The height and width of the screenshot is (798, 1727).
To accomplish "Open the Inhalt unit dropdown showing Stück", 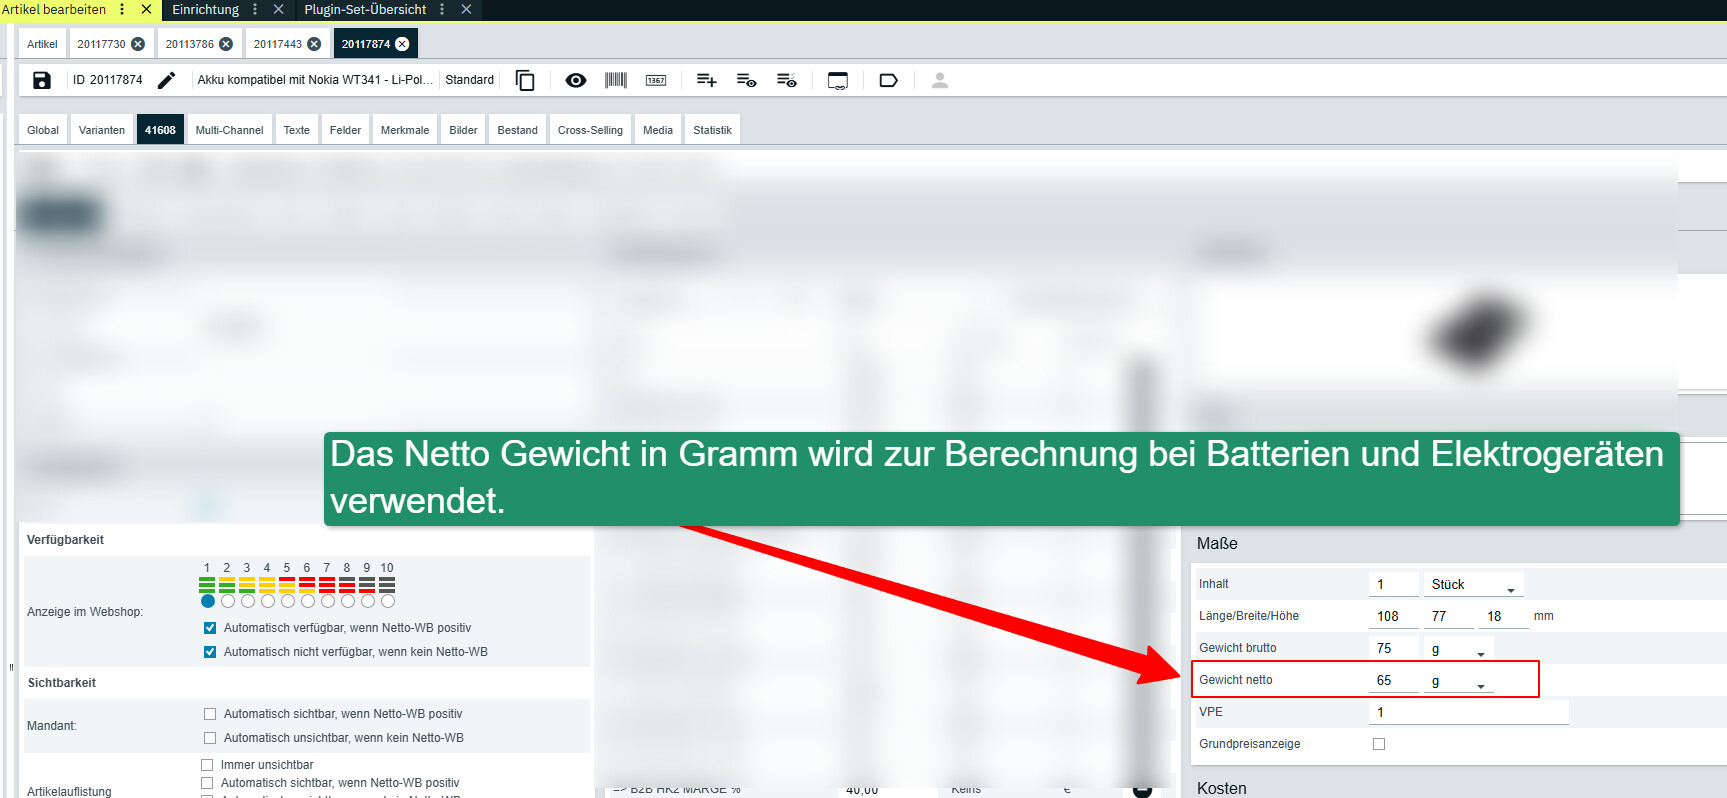I will 1473,585.
